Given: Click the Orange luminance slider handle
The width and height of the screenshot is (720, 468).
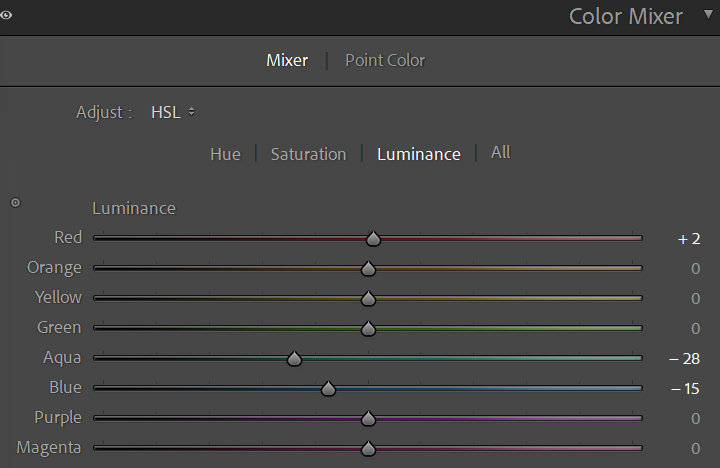Looking at the screenshot, I should pyautogui.click(x=368, y=269).
